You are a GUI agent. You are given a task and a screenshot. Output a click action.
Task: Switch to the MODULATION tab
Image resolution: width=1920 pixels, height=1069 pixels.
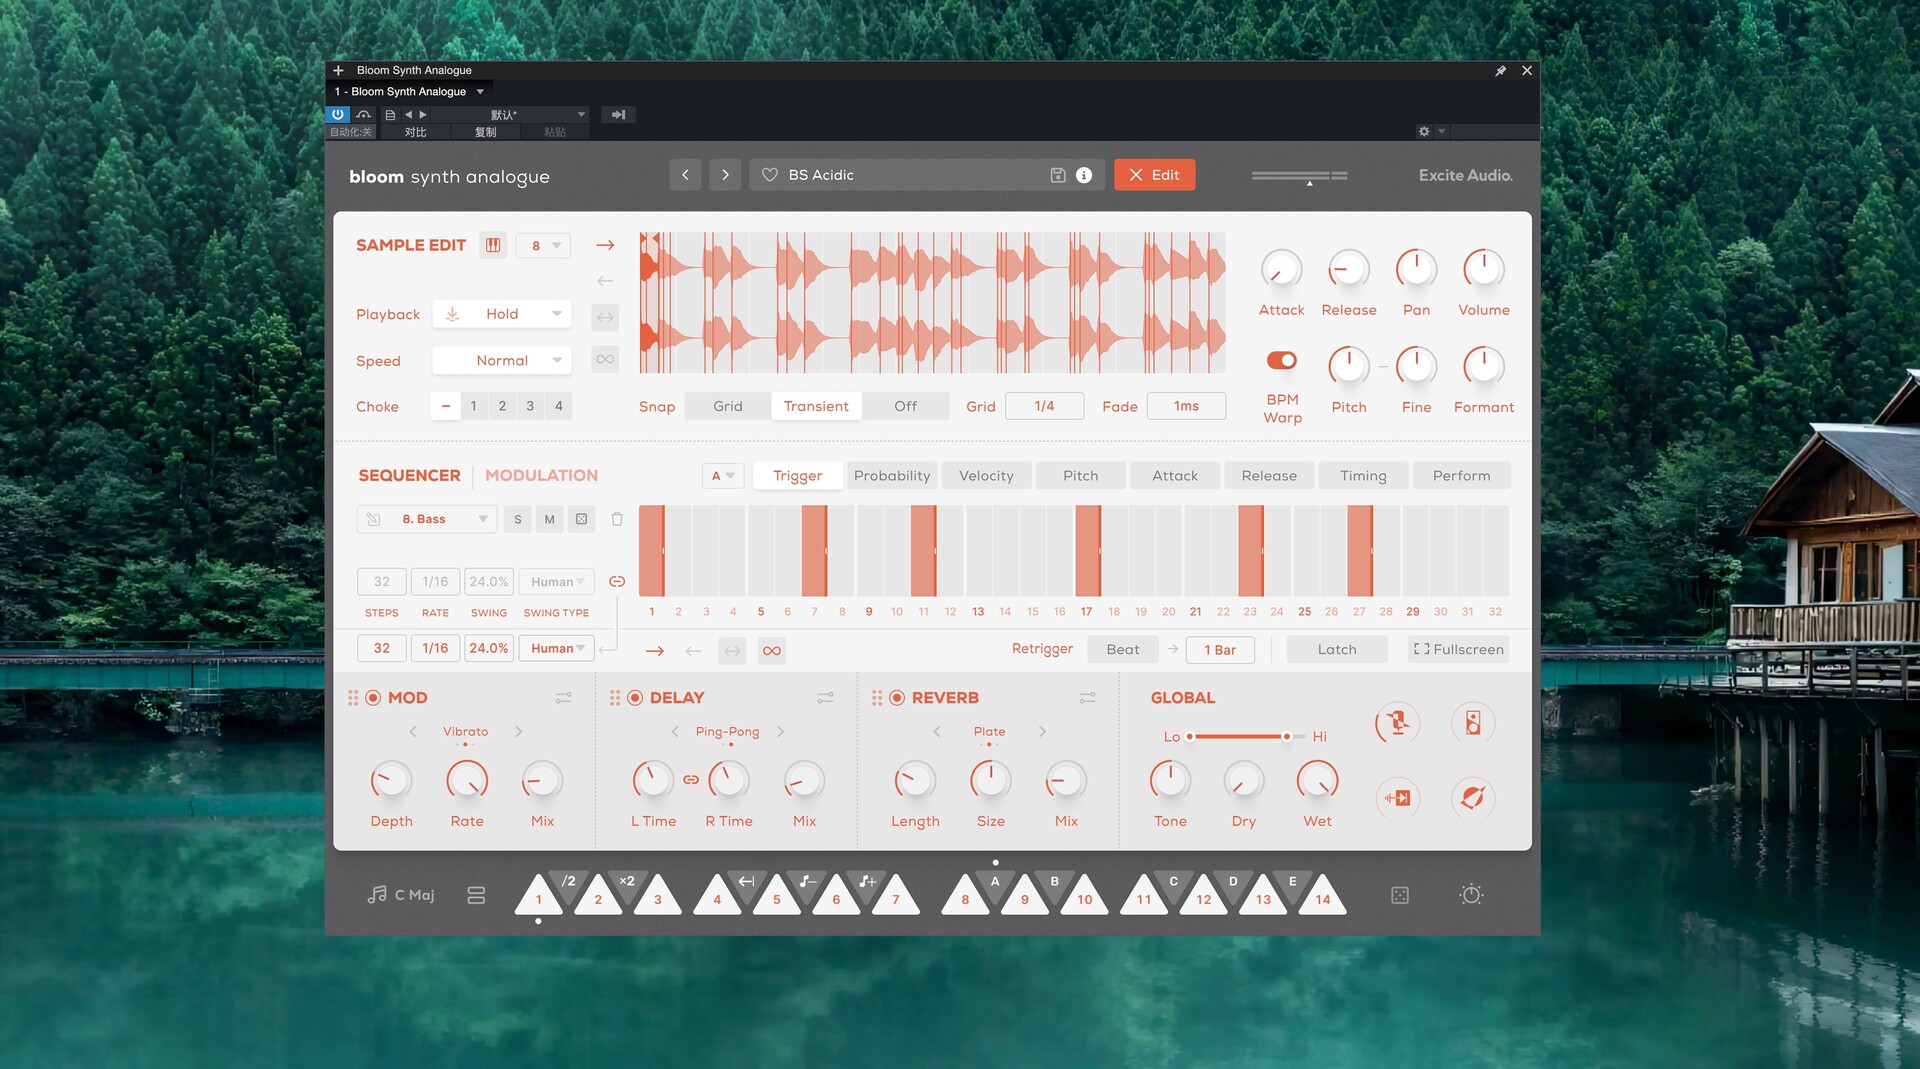[x=541, y=476]
